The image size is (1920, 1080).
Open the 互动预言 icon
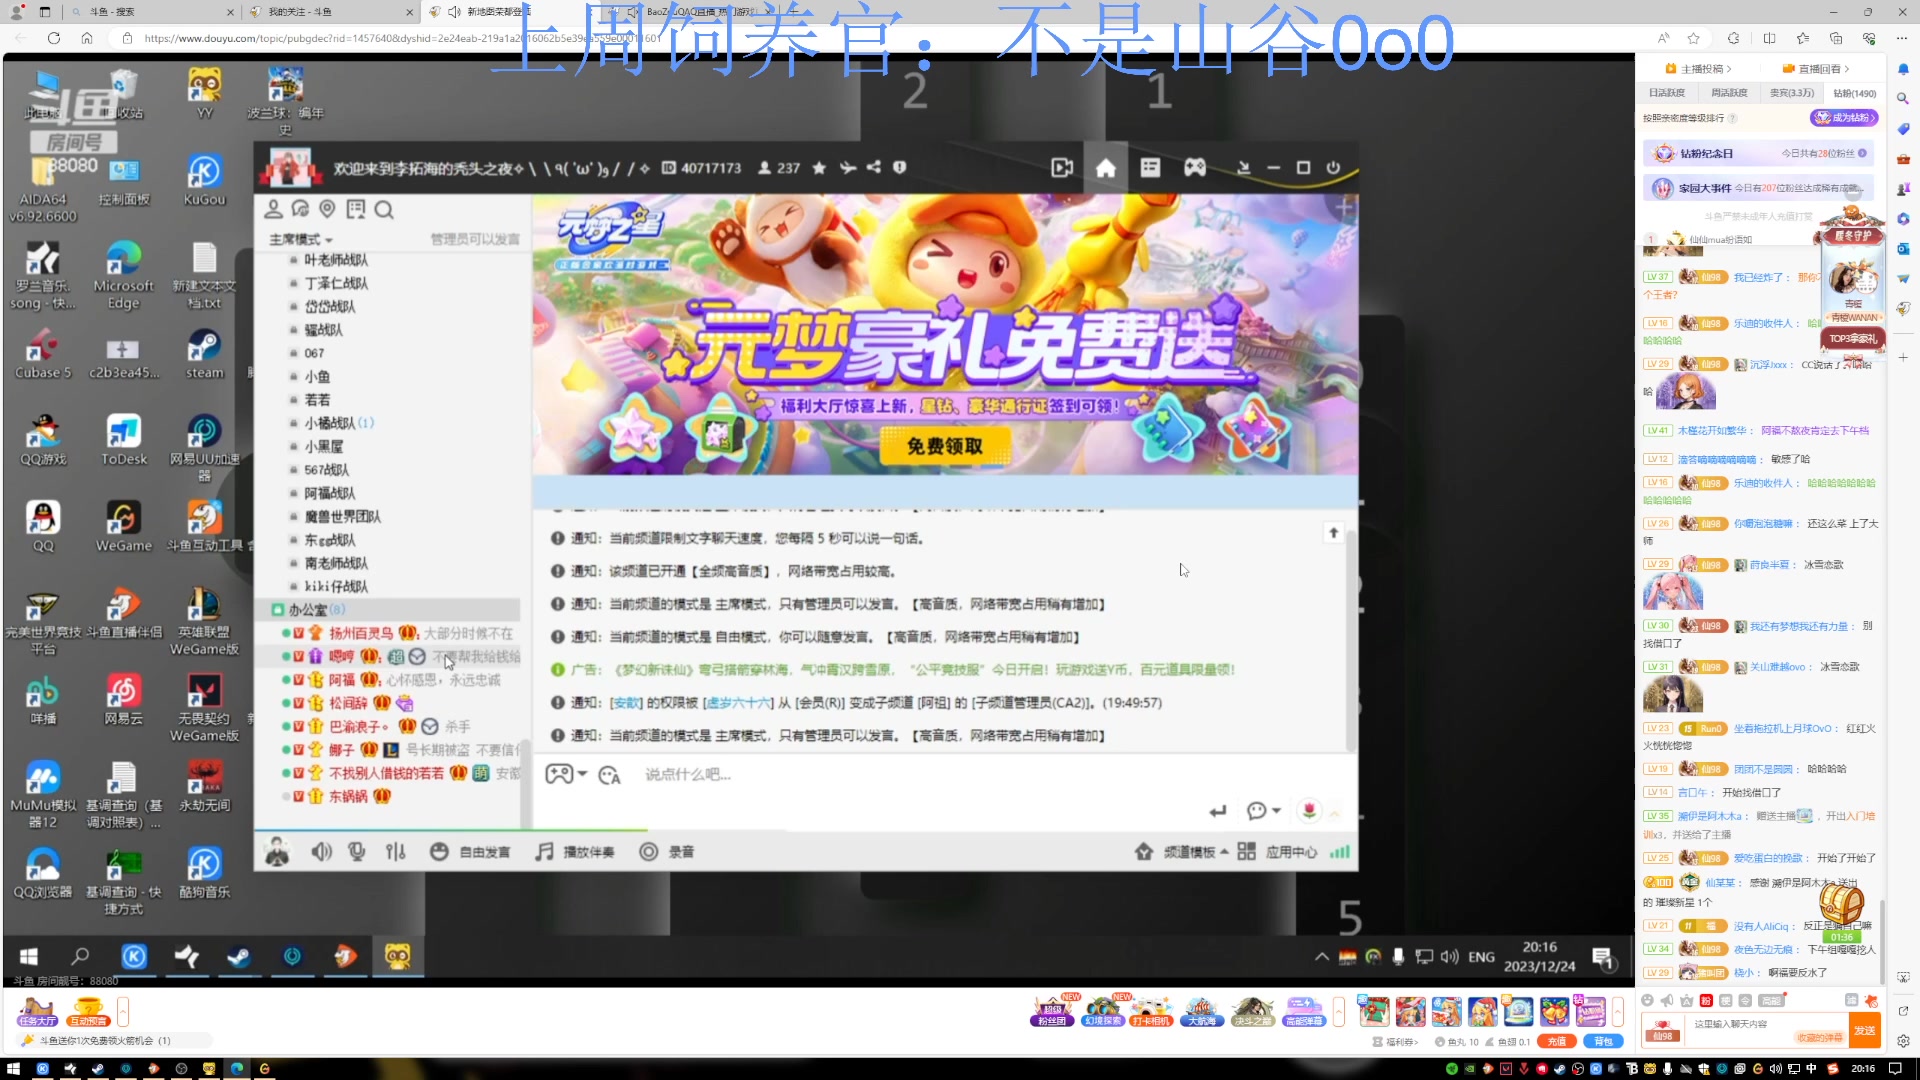(88, 1012)
